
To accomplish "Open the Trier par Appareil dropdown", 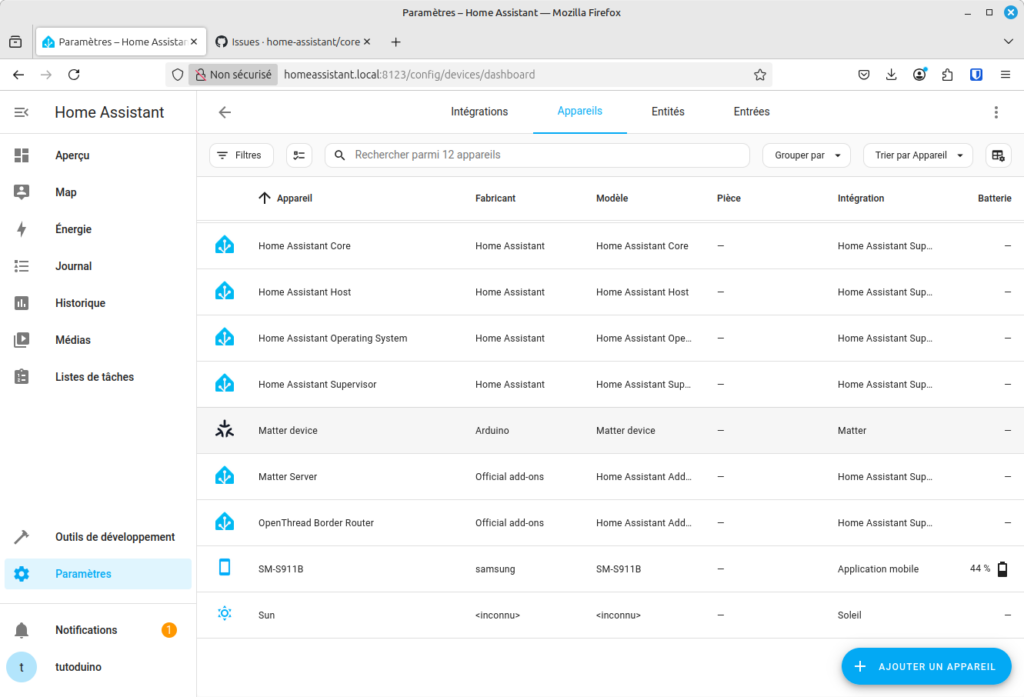I will [918, 155].
